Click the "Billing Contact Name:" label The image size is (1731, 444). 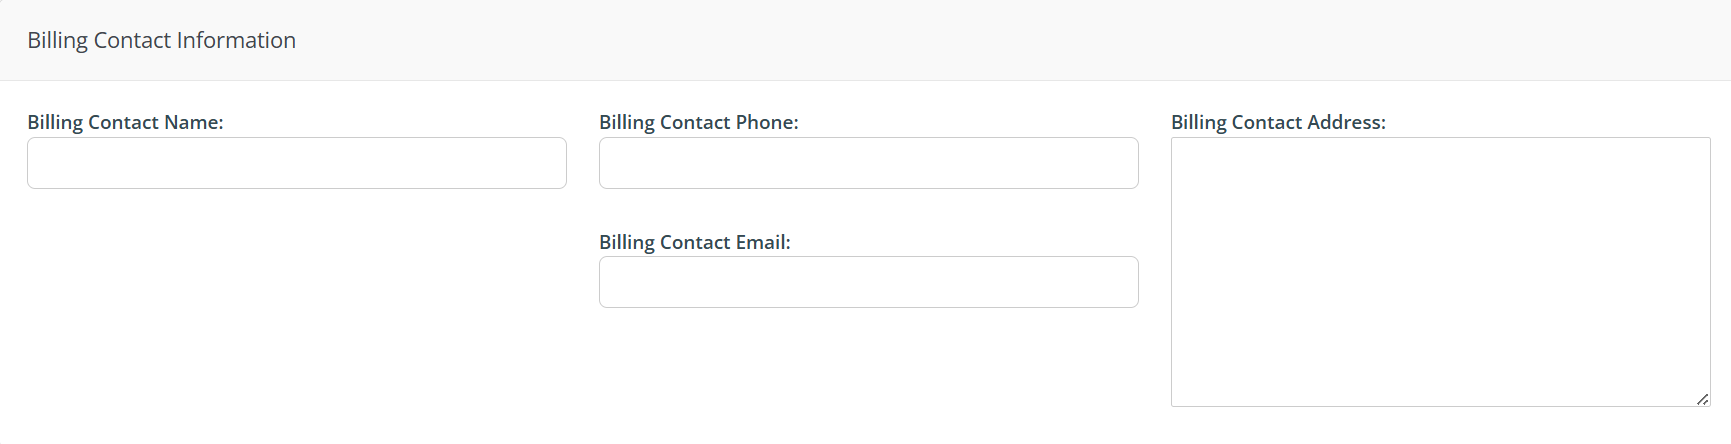click(125, 122)
